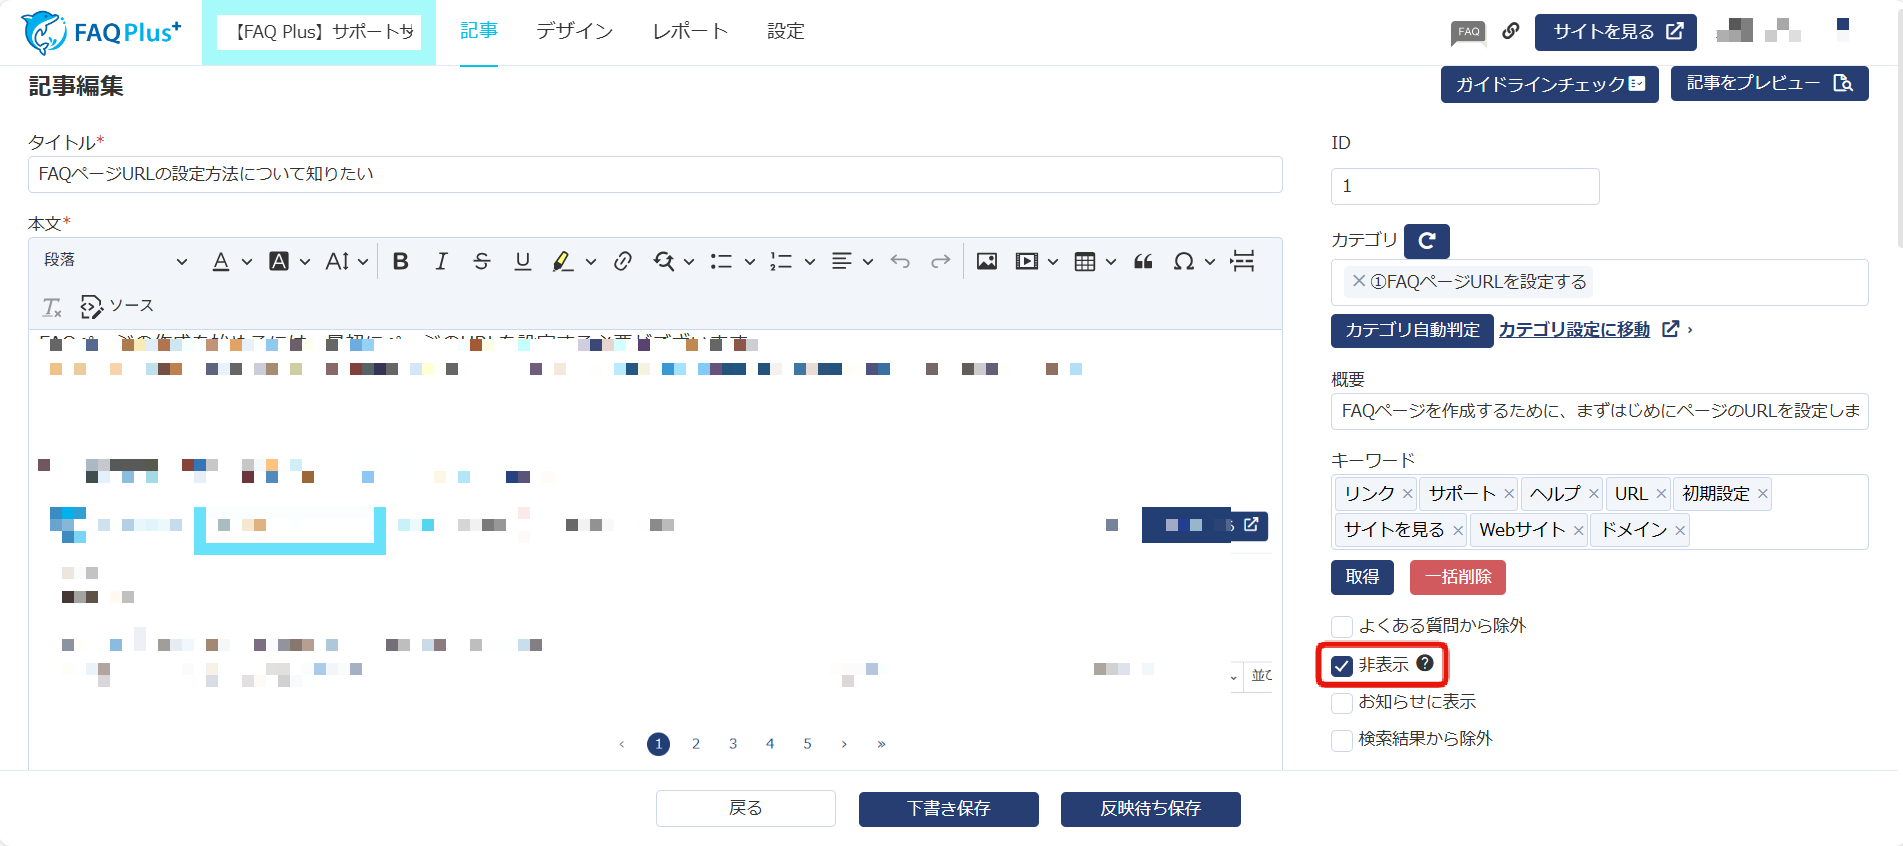Expand the bulleted list style dropdown arrow
Viewport: 1903px width, 846px height.
tap(749, 262)
